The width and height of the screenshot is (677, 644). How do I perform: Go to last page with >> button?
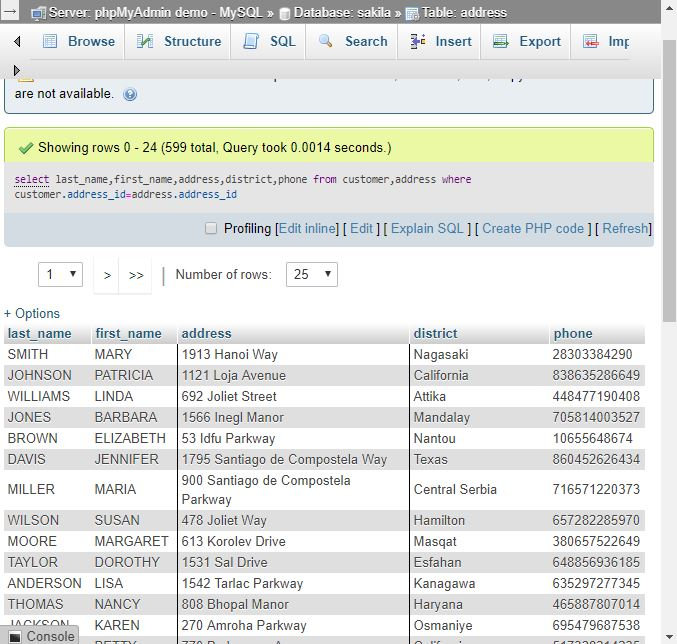(136, 275)
